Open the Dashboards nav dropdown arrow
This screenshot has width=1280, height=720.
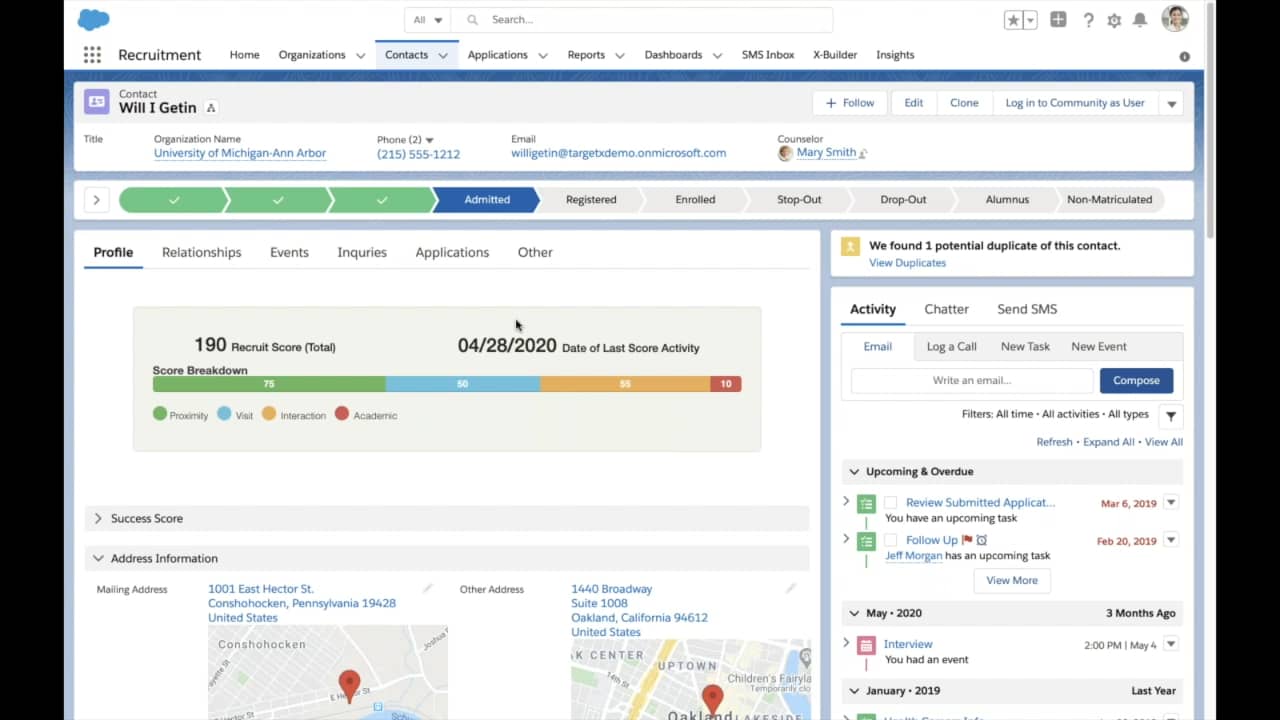[717, 56]
